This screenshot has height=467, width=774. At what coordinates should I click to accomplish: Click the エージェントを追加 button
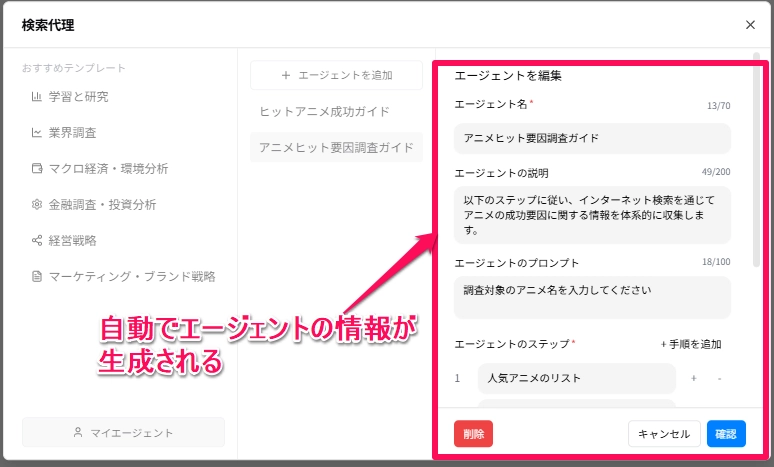[x=336, y=75]
